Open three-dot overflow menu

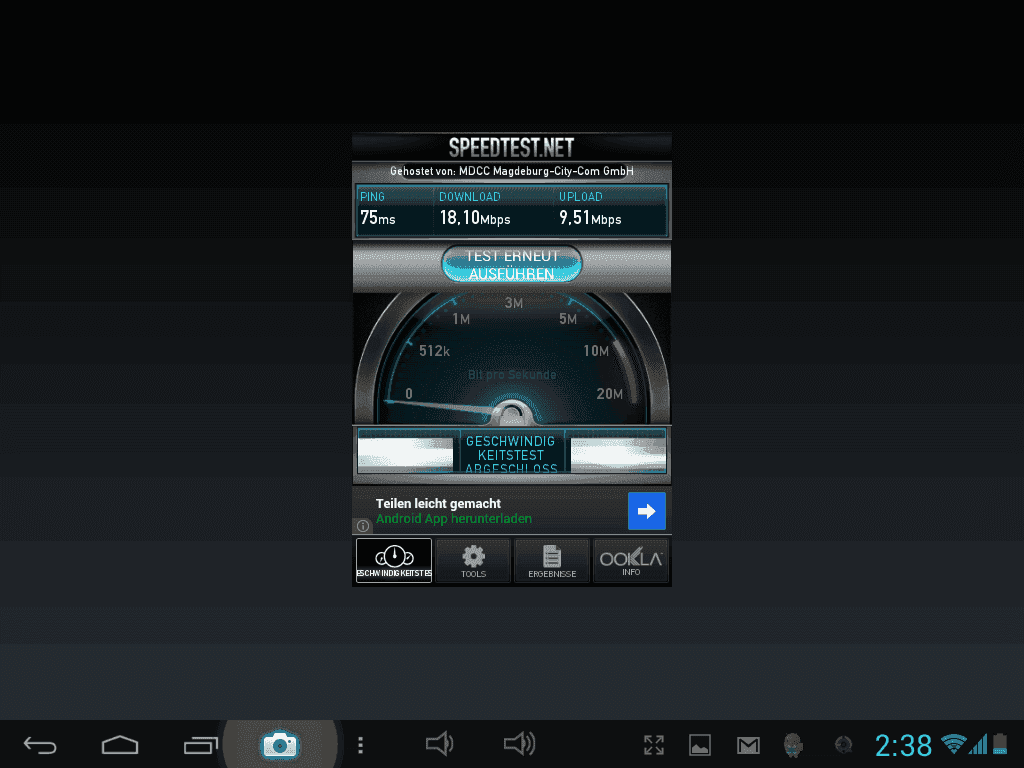360,745
